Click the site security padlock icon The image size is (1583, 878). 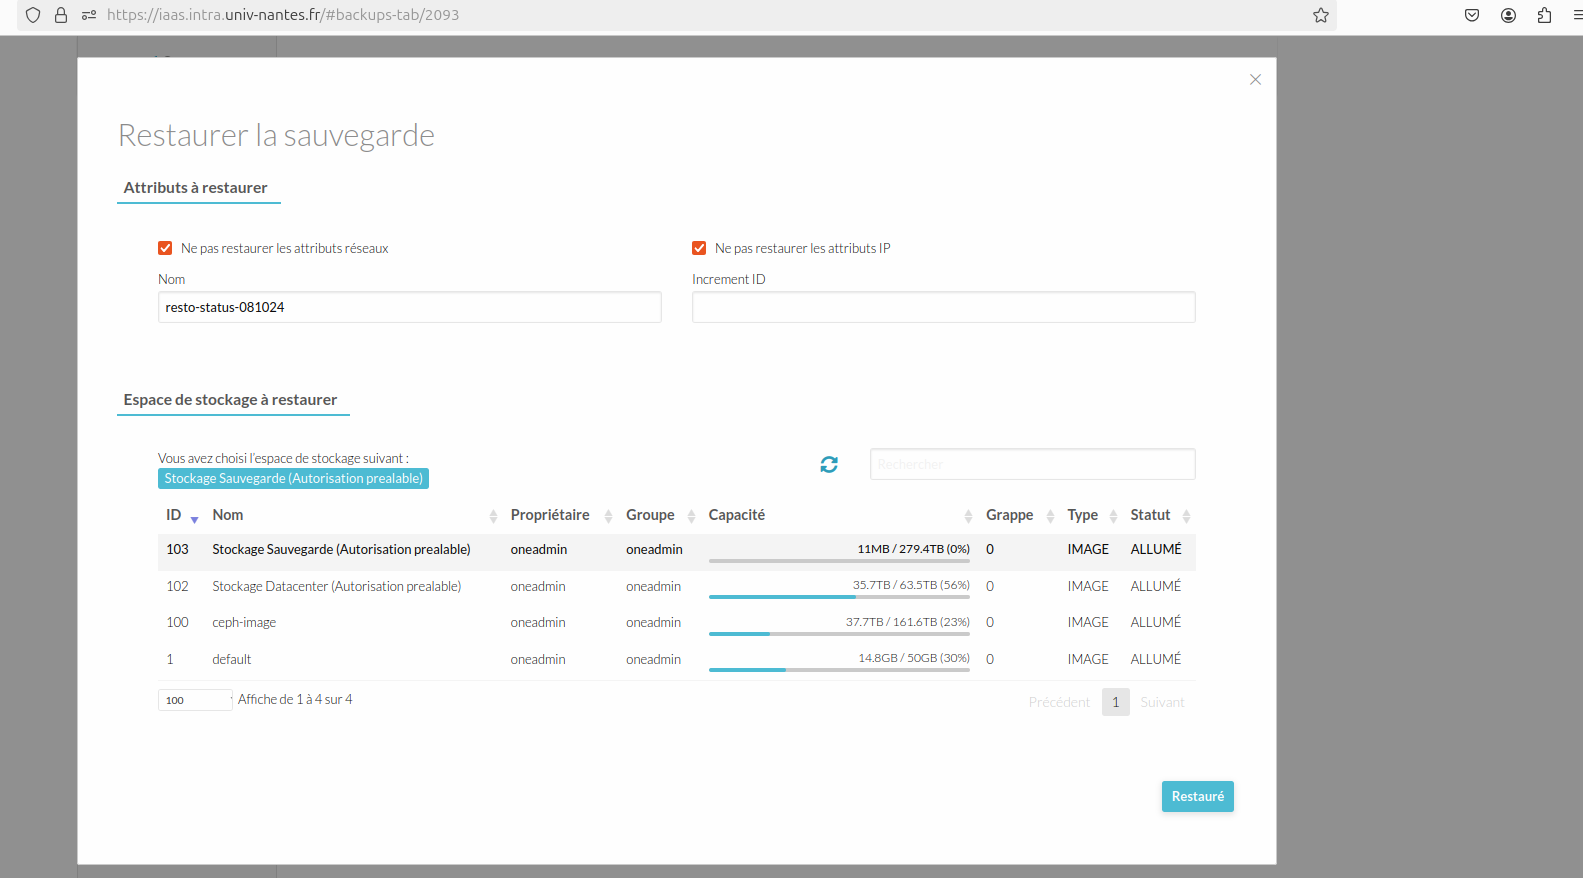point(61,15)
